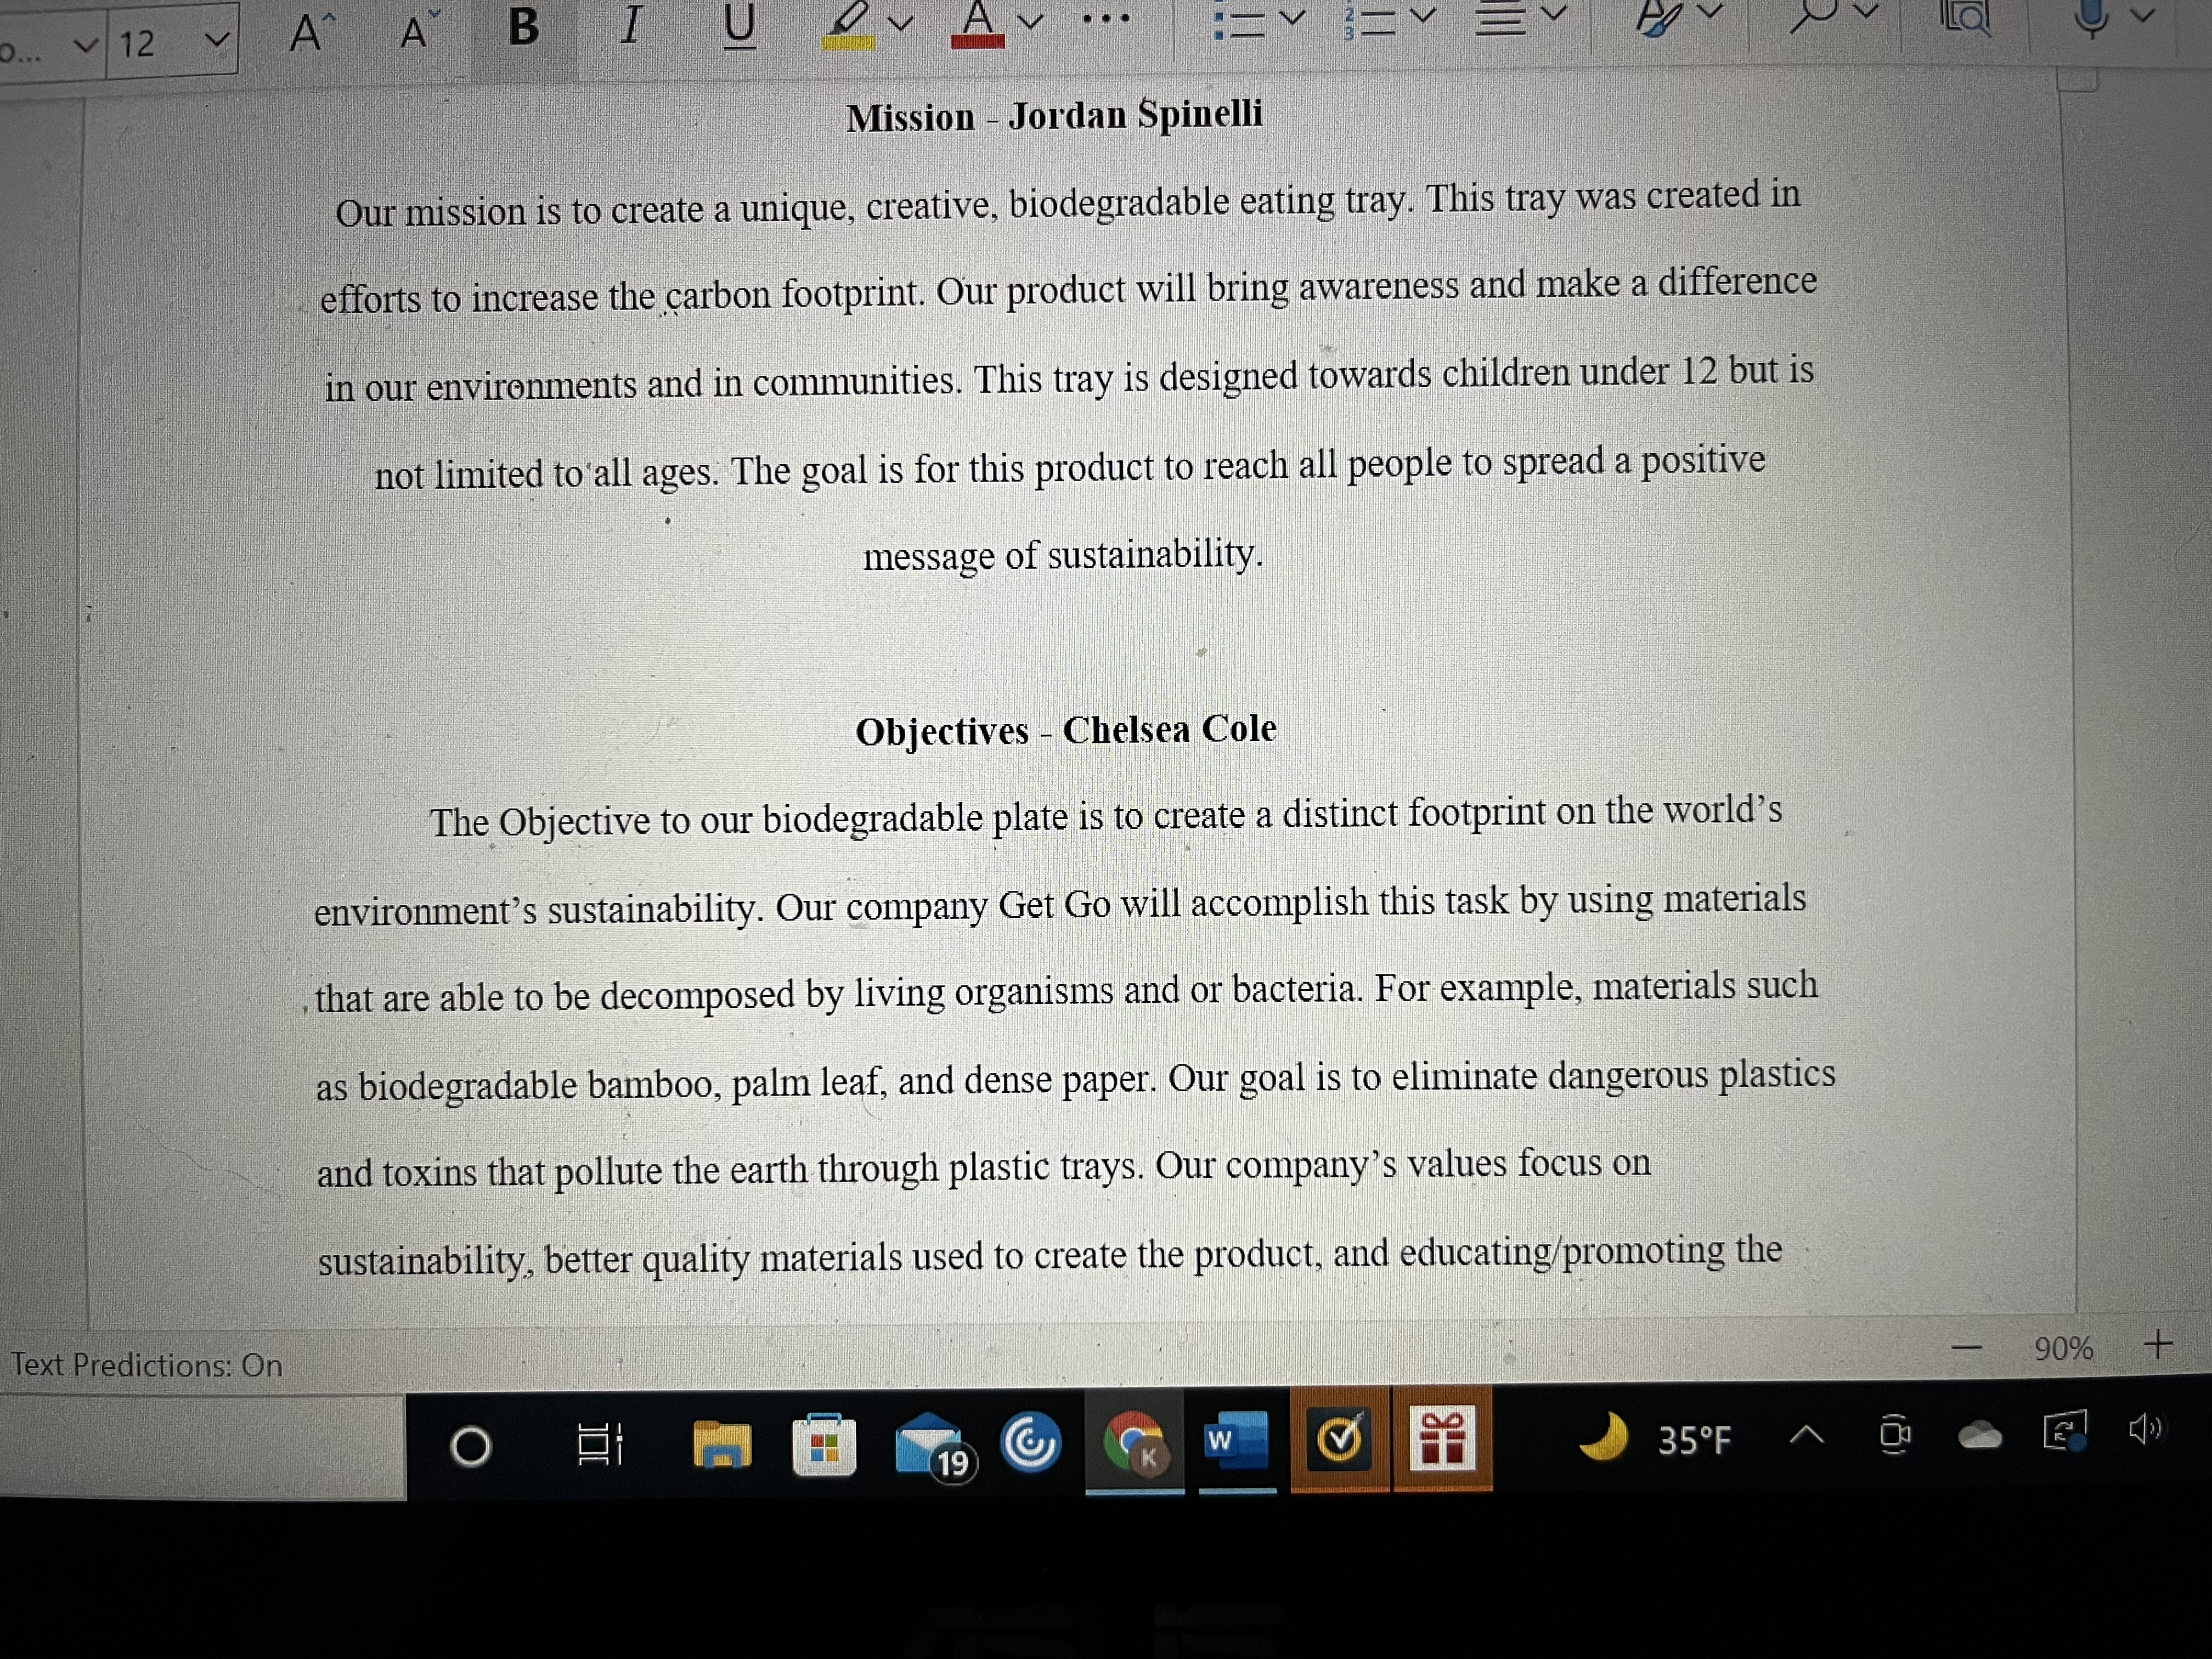Open more font options ellipsis
Screen dimensions: 2212x1659
(1107, 18)
